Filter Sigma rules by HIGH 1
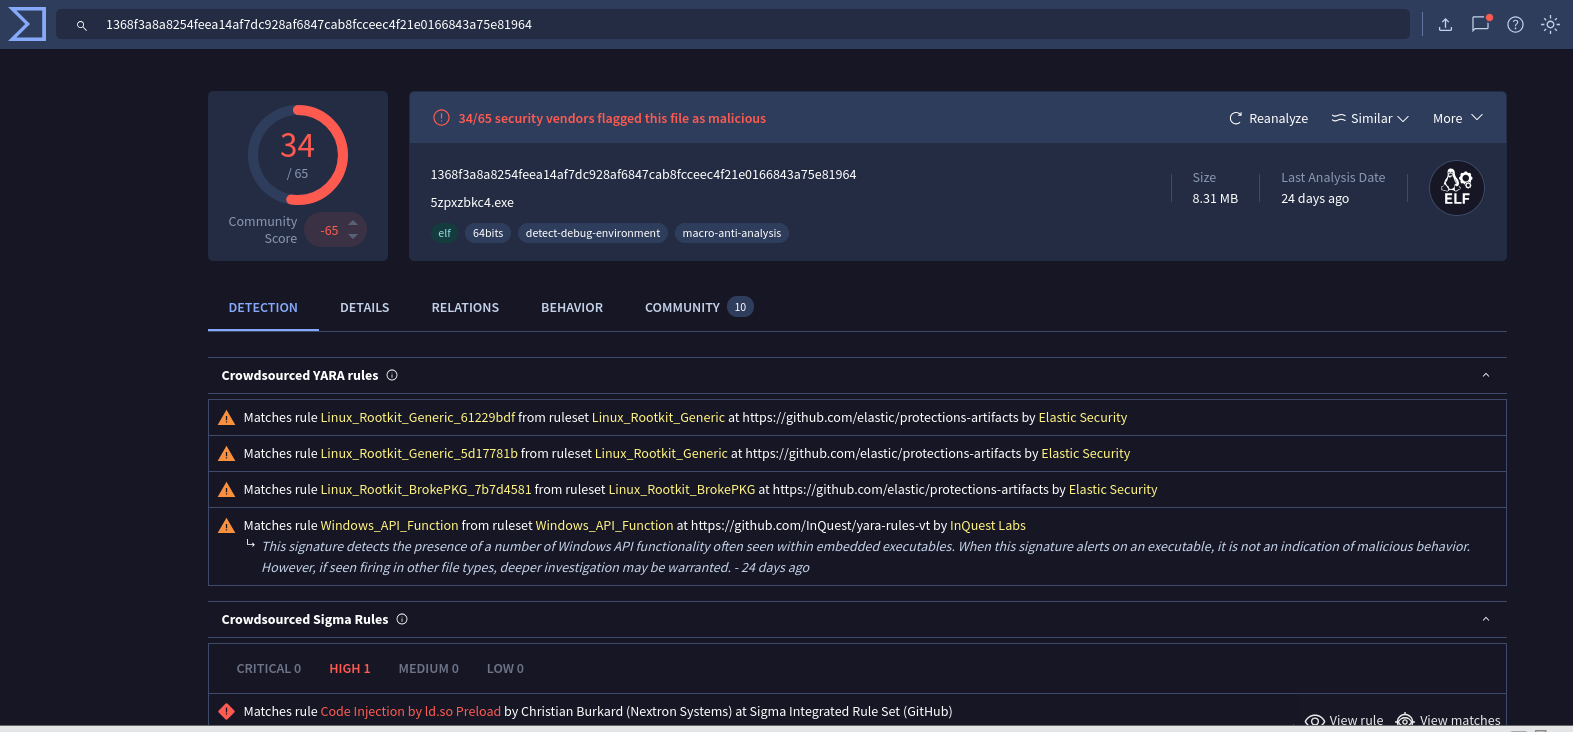Image resolution: width=1573 pixels, height=732 pixels. pos(350,669)
